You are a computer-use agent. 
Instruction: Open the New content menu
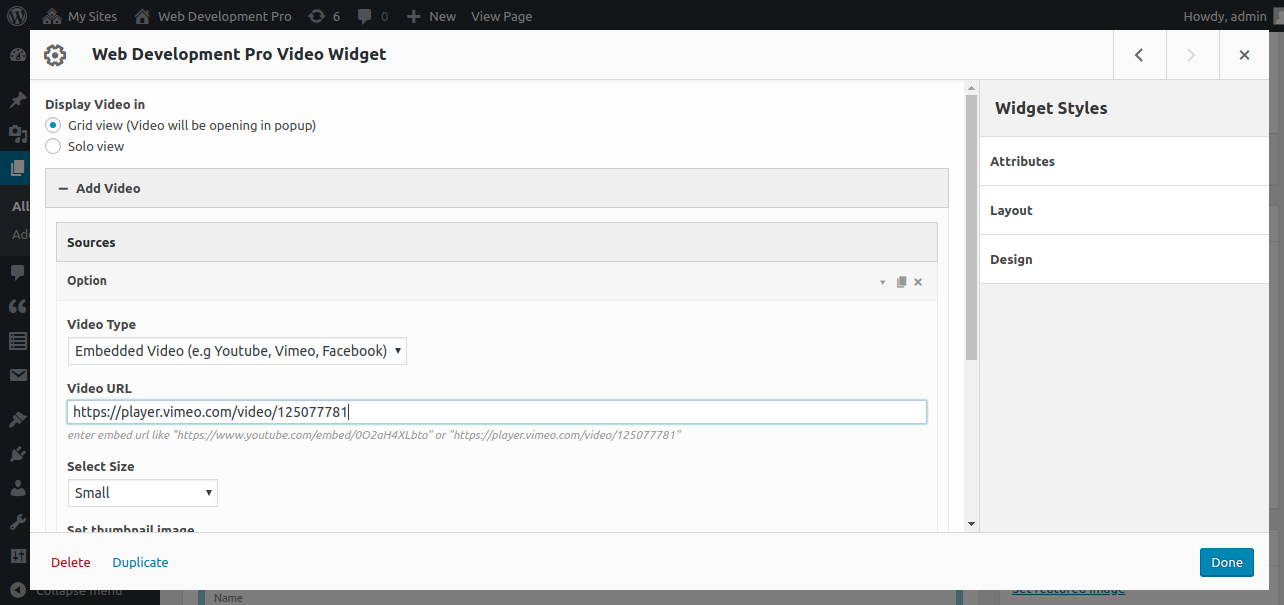pos(431,16)
